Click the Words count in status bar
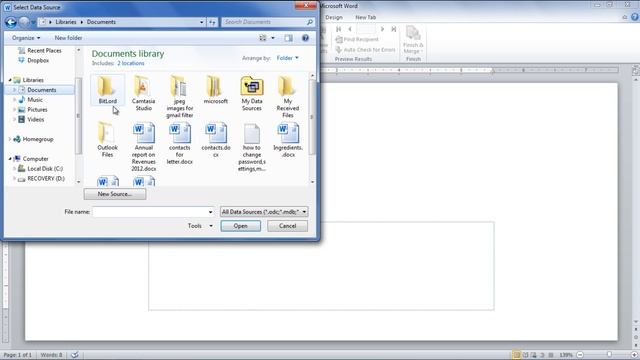The height and width of the screenshot is (360, 640). coord(51,355)
